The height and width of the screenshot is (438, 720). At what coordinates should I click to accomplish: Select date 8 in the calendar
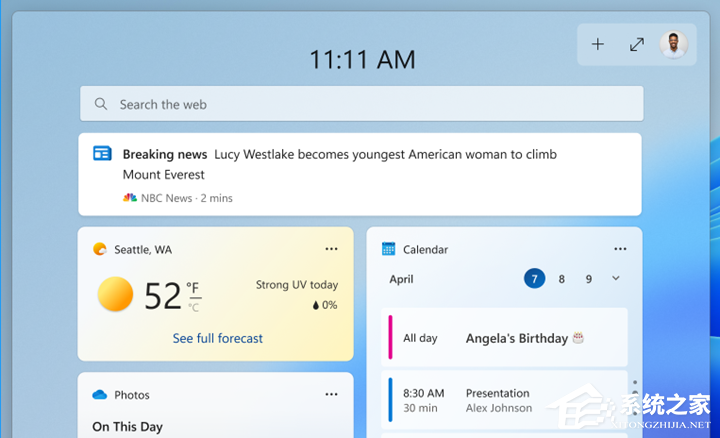pos(562,279)
